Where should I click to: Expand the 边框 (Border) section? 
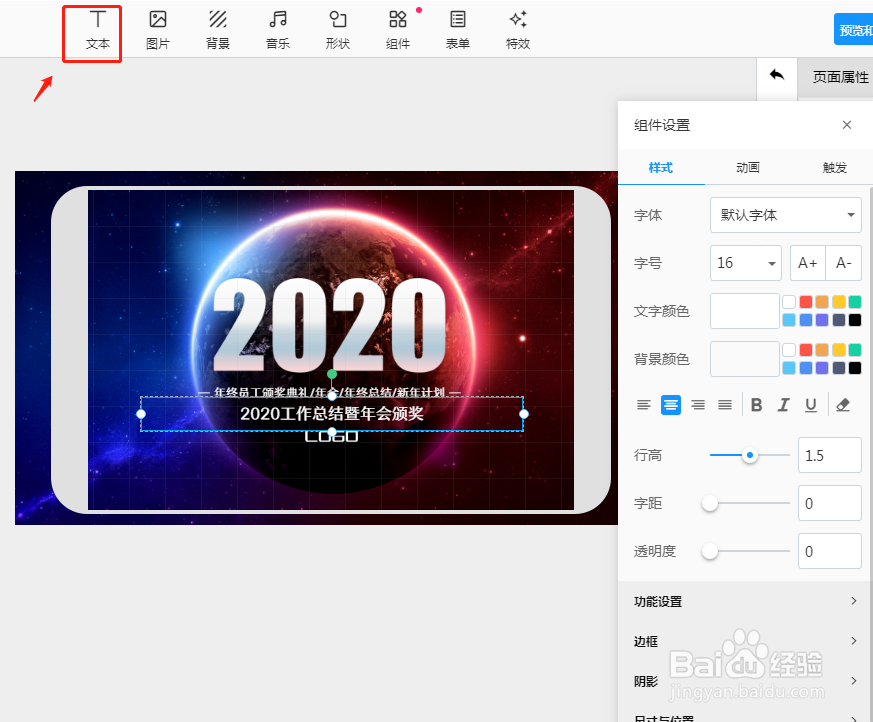(x=745, y=641)
